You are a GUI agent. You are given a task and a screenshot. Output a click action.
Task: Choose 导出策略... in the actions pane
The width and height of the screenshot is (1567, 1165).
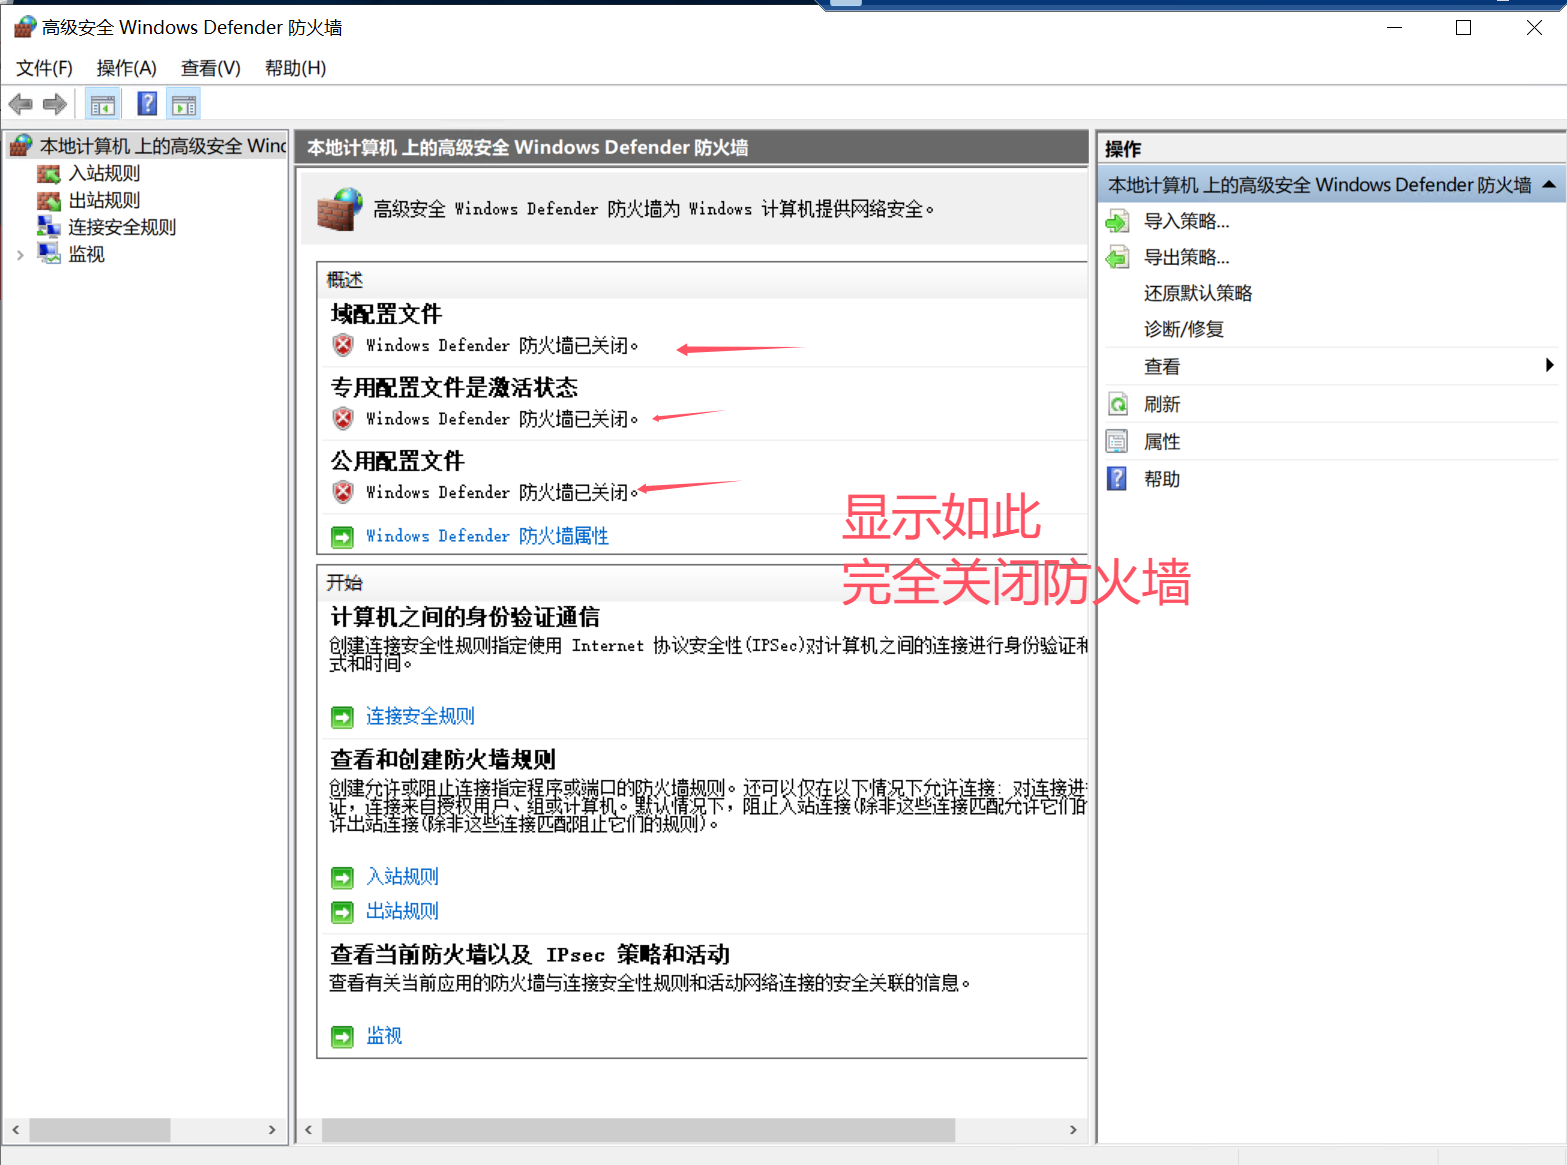point(1187,257)
